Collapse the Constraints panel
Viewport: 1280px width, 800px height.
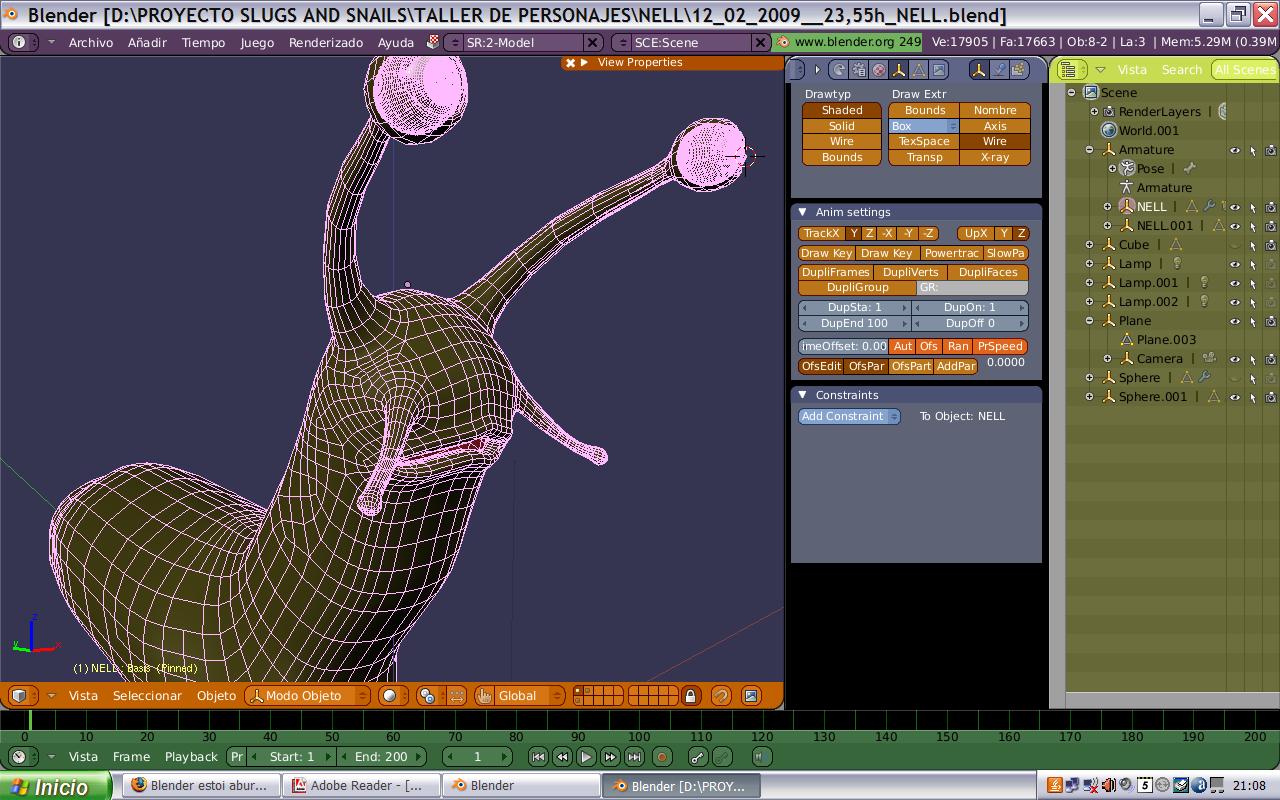(802, 395)
